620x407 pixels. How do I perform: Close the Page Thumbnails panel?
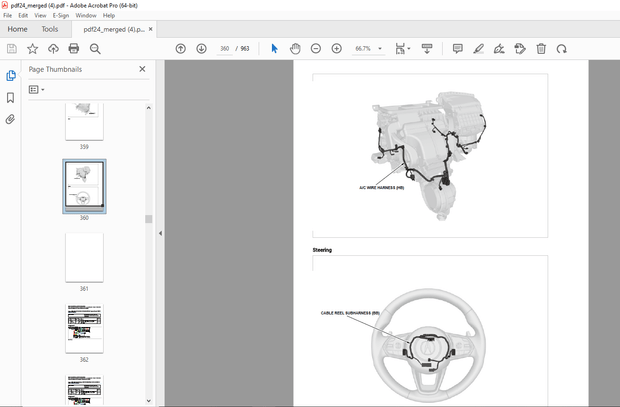tap(142, 69)
